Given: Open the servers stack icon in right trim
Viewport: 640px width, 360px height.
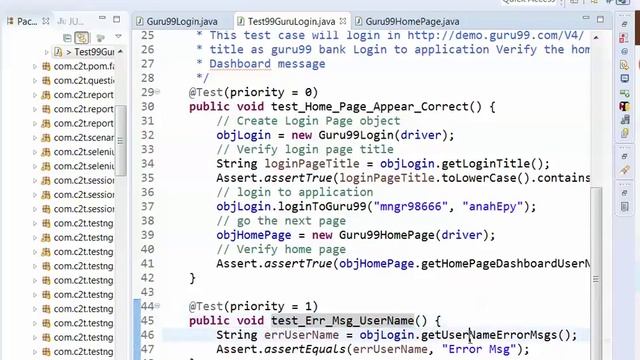Looking at the screenshot, I should point(624,120).
